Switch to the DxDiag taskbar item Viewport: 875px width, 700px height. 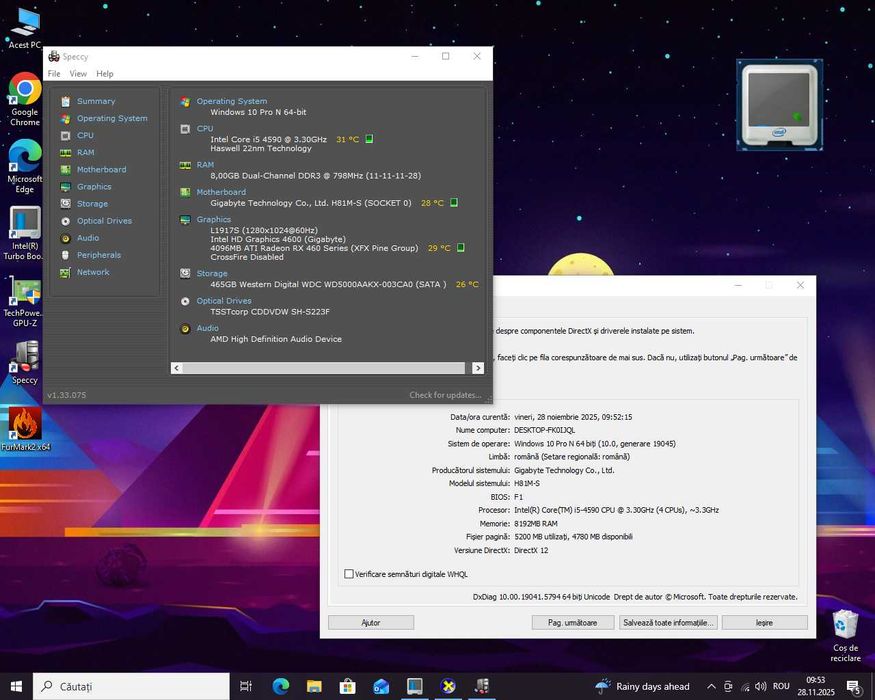coord(448,686)
